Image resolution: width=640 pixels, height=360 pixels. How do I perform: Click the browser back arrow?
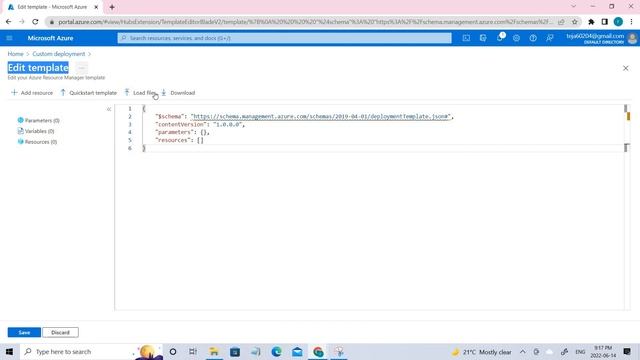9,22
